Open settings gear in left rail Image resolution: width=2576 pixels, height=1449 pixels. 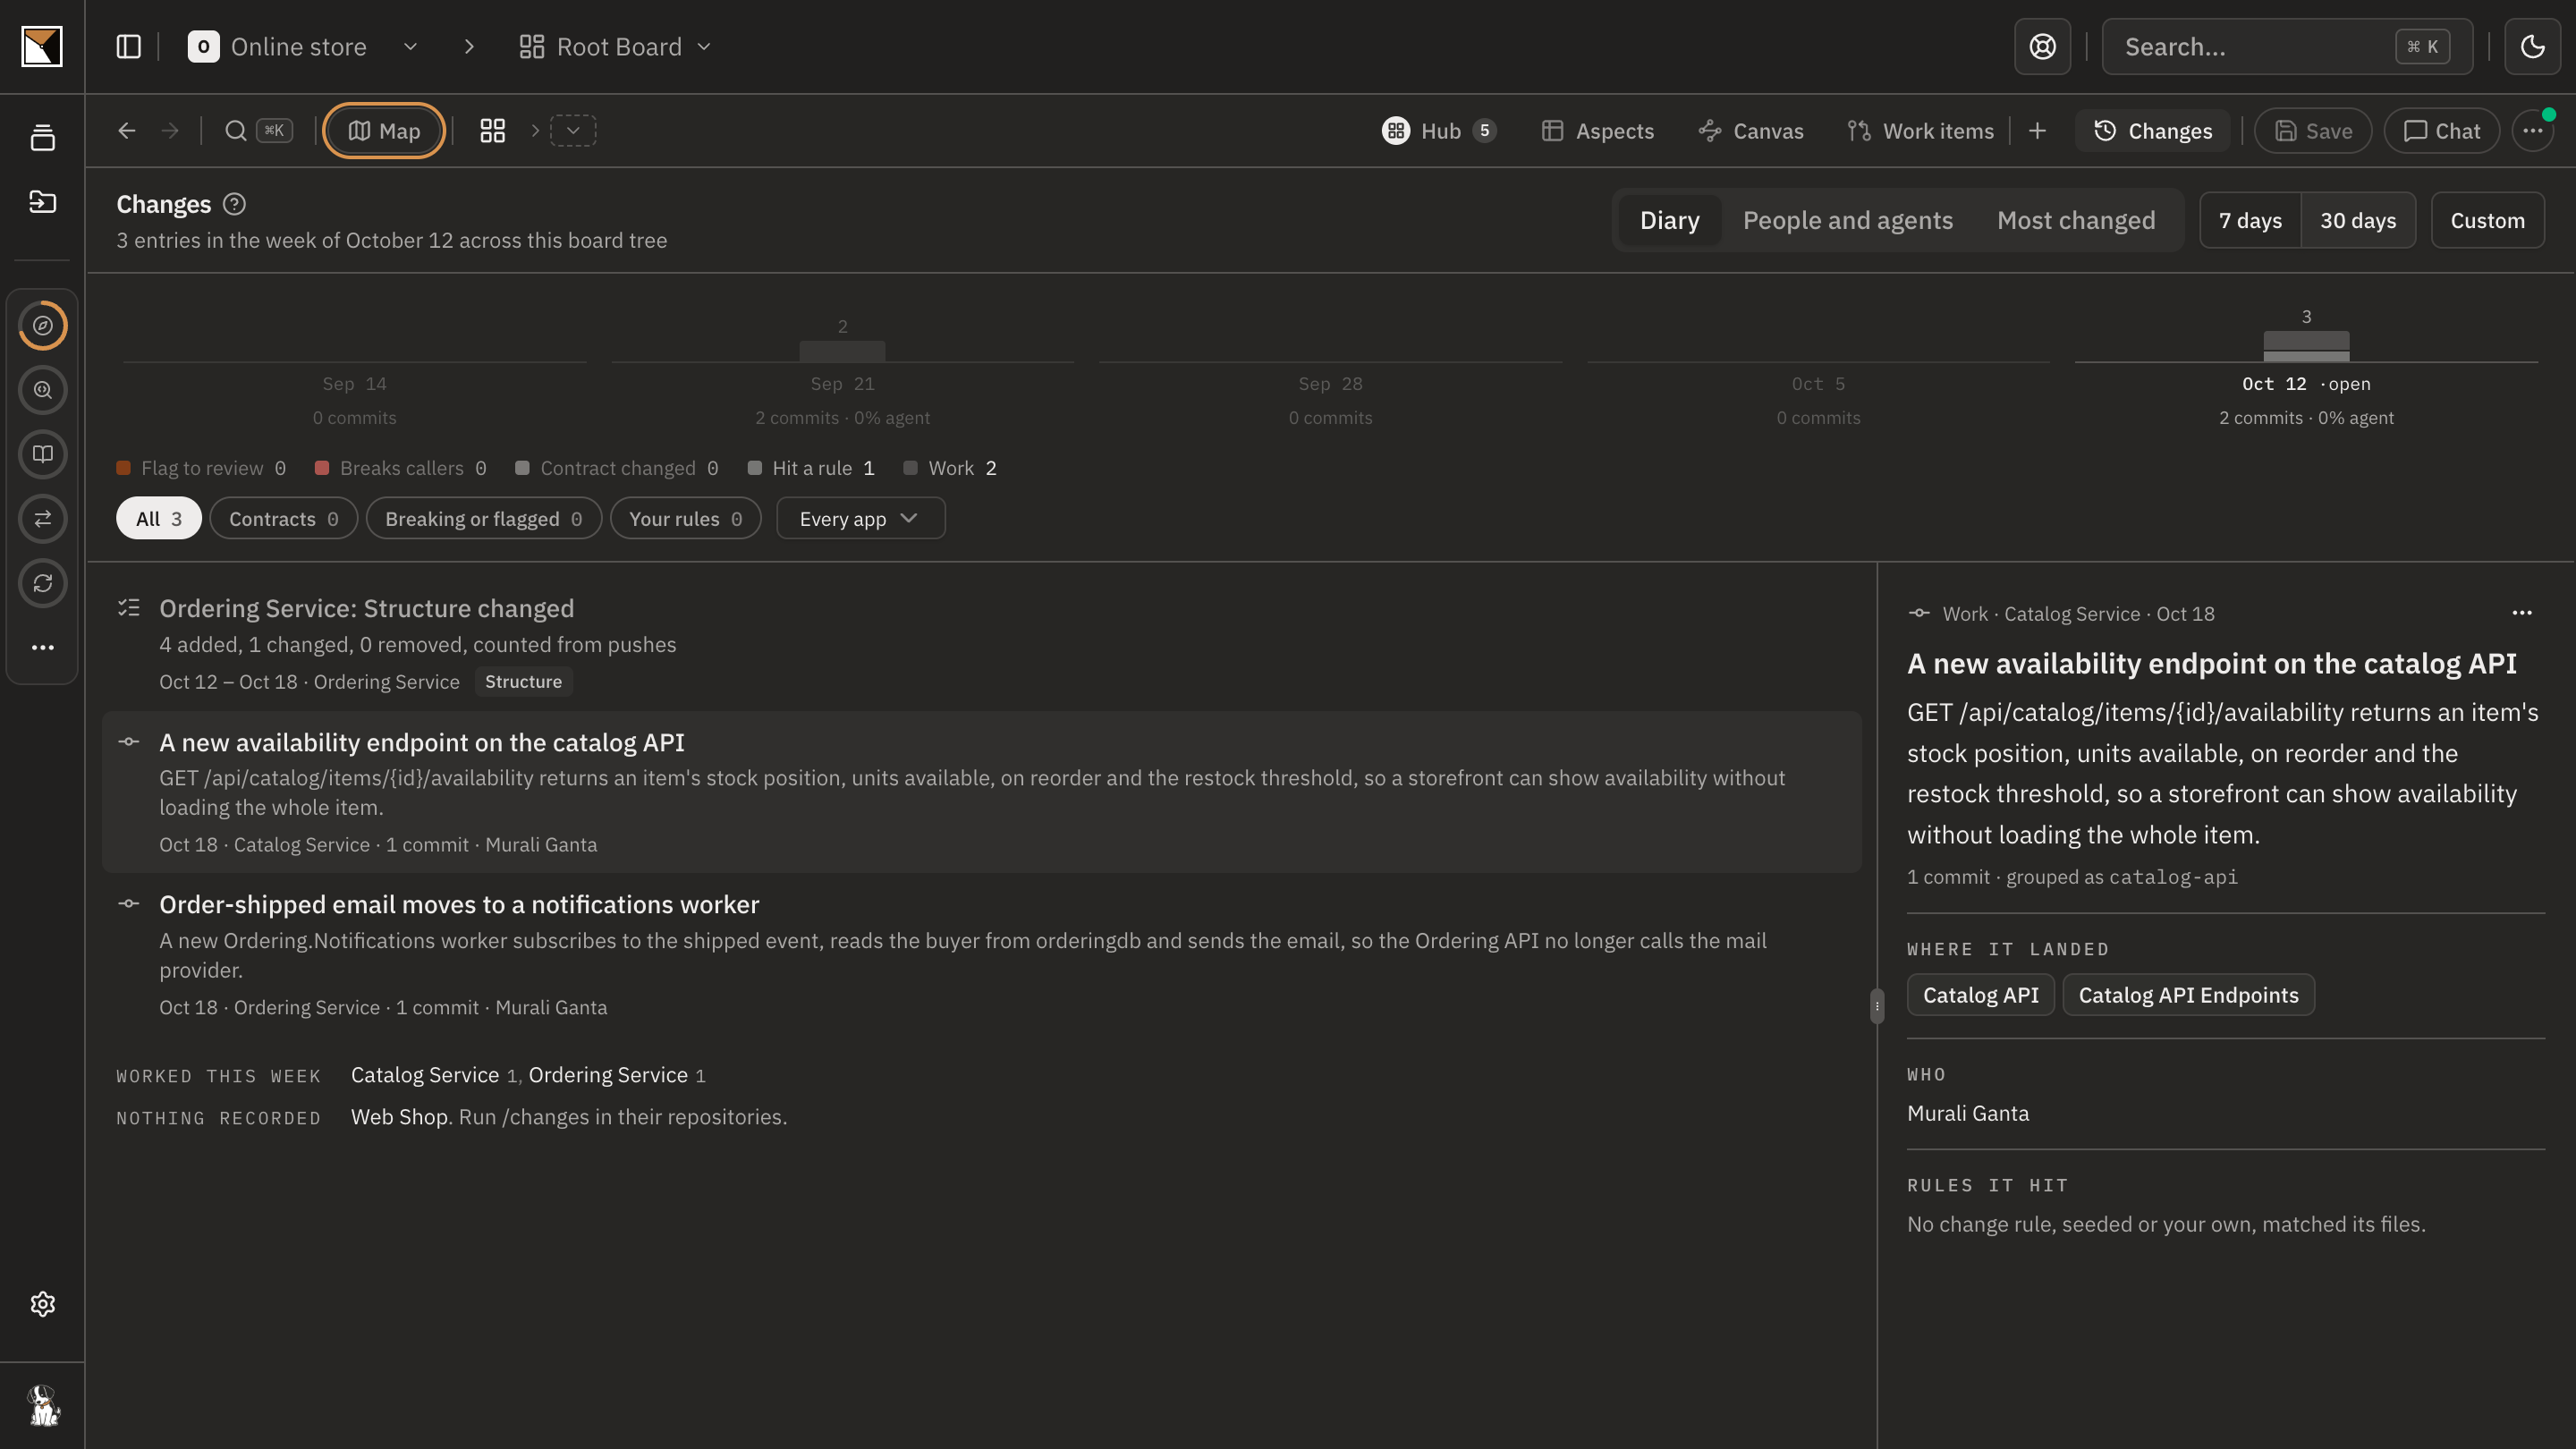tap(42, 1304)
